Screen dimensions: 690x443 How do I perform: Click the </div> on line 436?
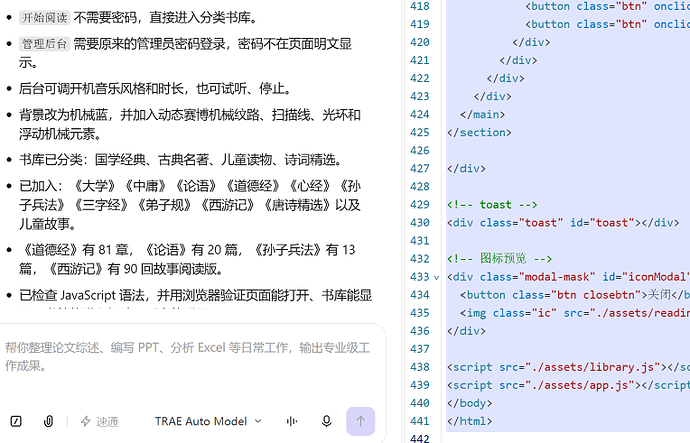[x=466, y=331]
